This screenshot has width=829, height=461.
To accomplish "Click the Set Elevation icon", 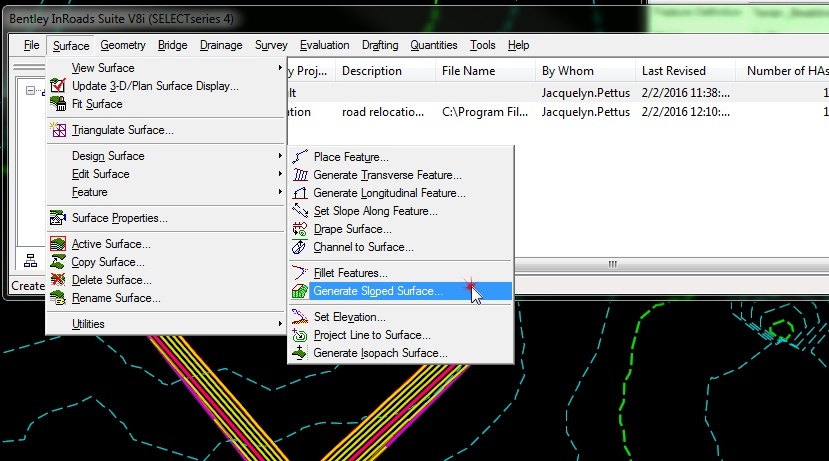I will click(x=300, y=317).
